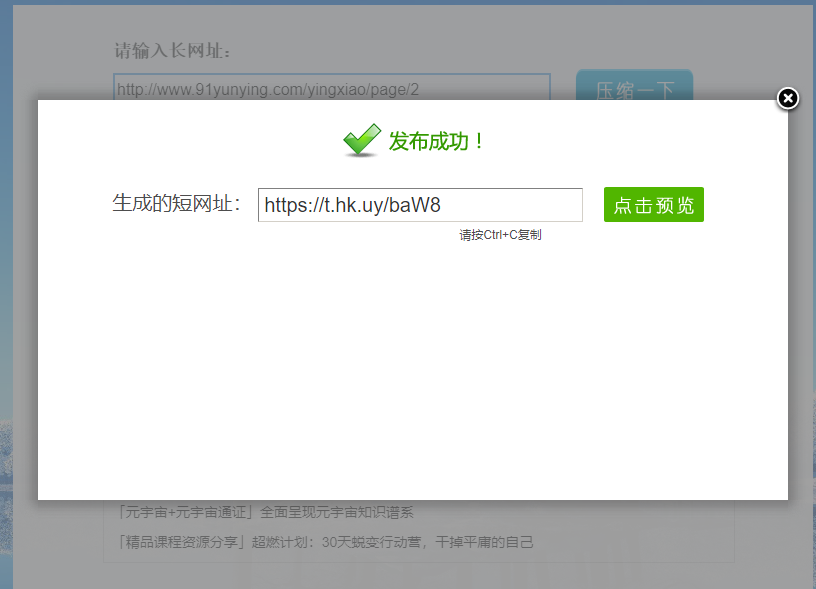Image resolution: width=816 pixels, height=589 pixels.
Task: Click the long URL input behind the dialog
Action: point(332,87)
